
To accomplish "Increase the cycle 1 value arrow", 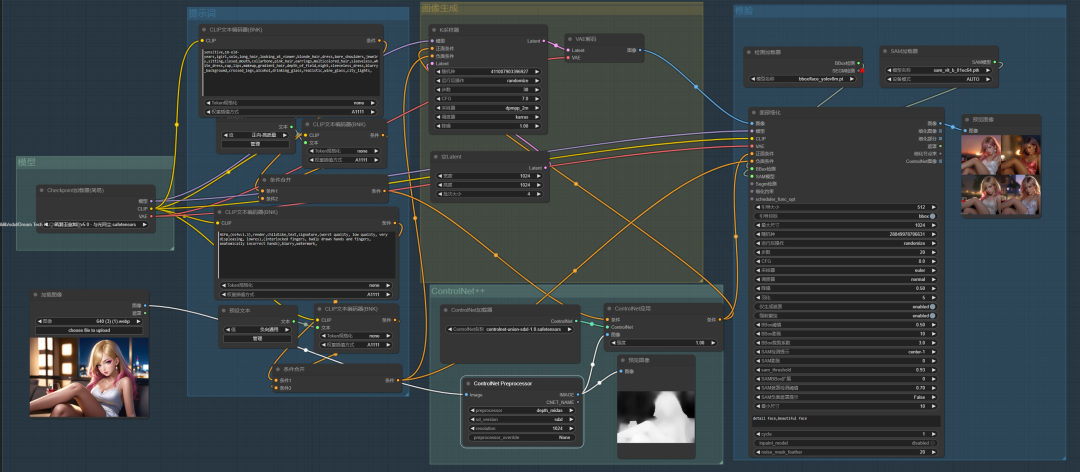I will click(933, 434).
